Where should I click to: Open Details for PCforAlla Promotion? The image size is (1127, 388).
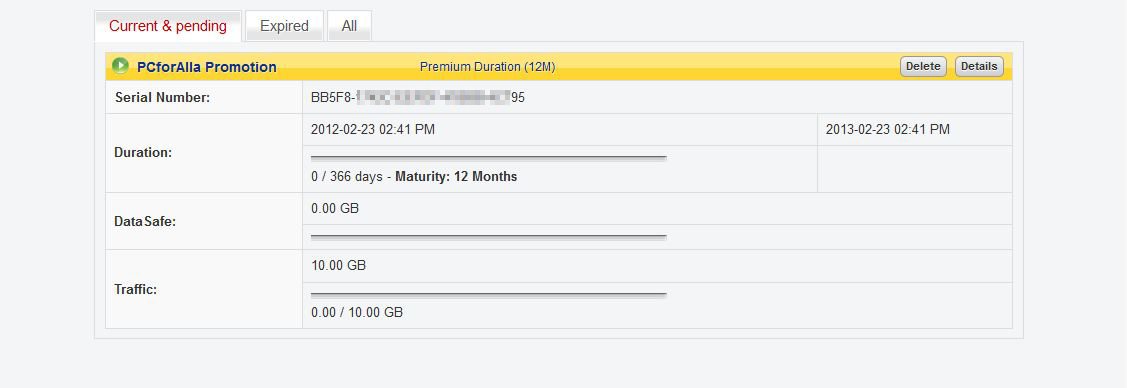tap(979, 66)
